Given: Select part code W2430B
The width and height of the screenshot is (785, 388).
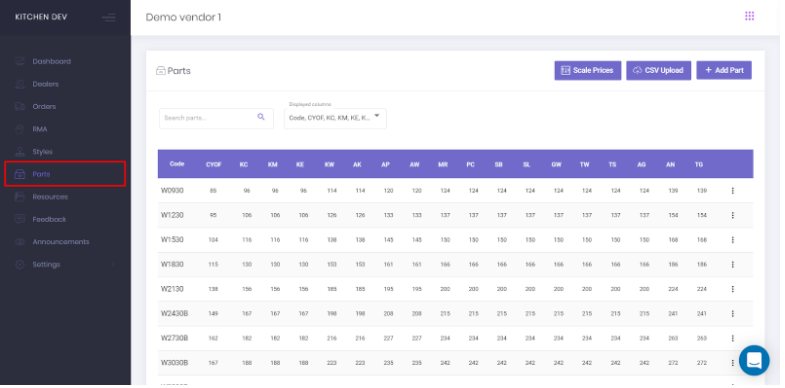Looking at the screenshot, I should click(174, 313).
